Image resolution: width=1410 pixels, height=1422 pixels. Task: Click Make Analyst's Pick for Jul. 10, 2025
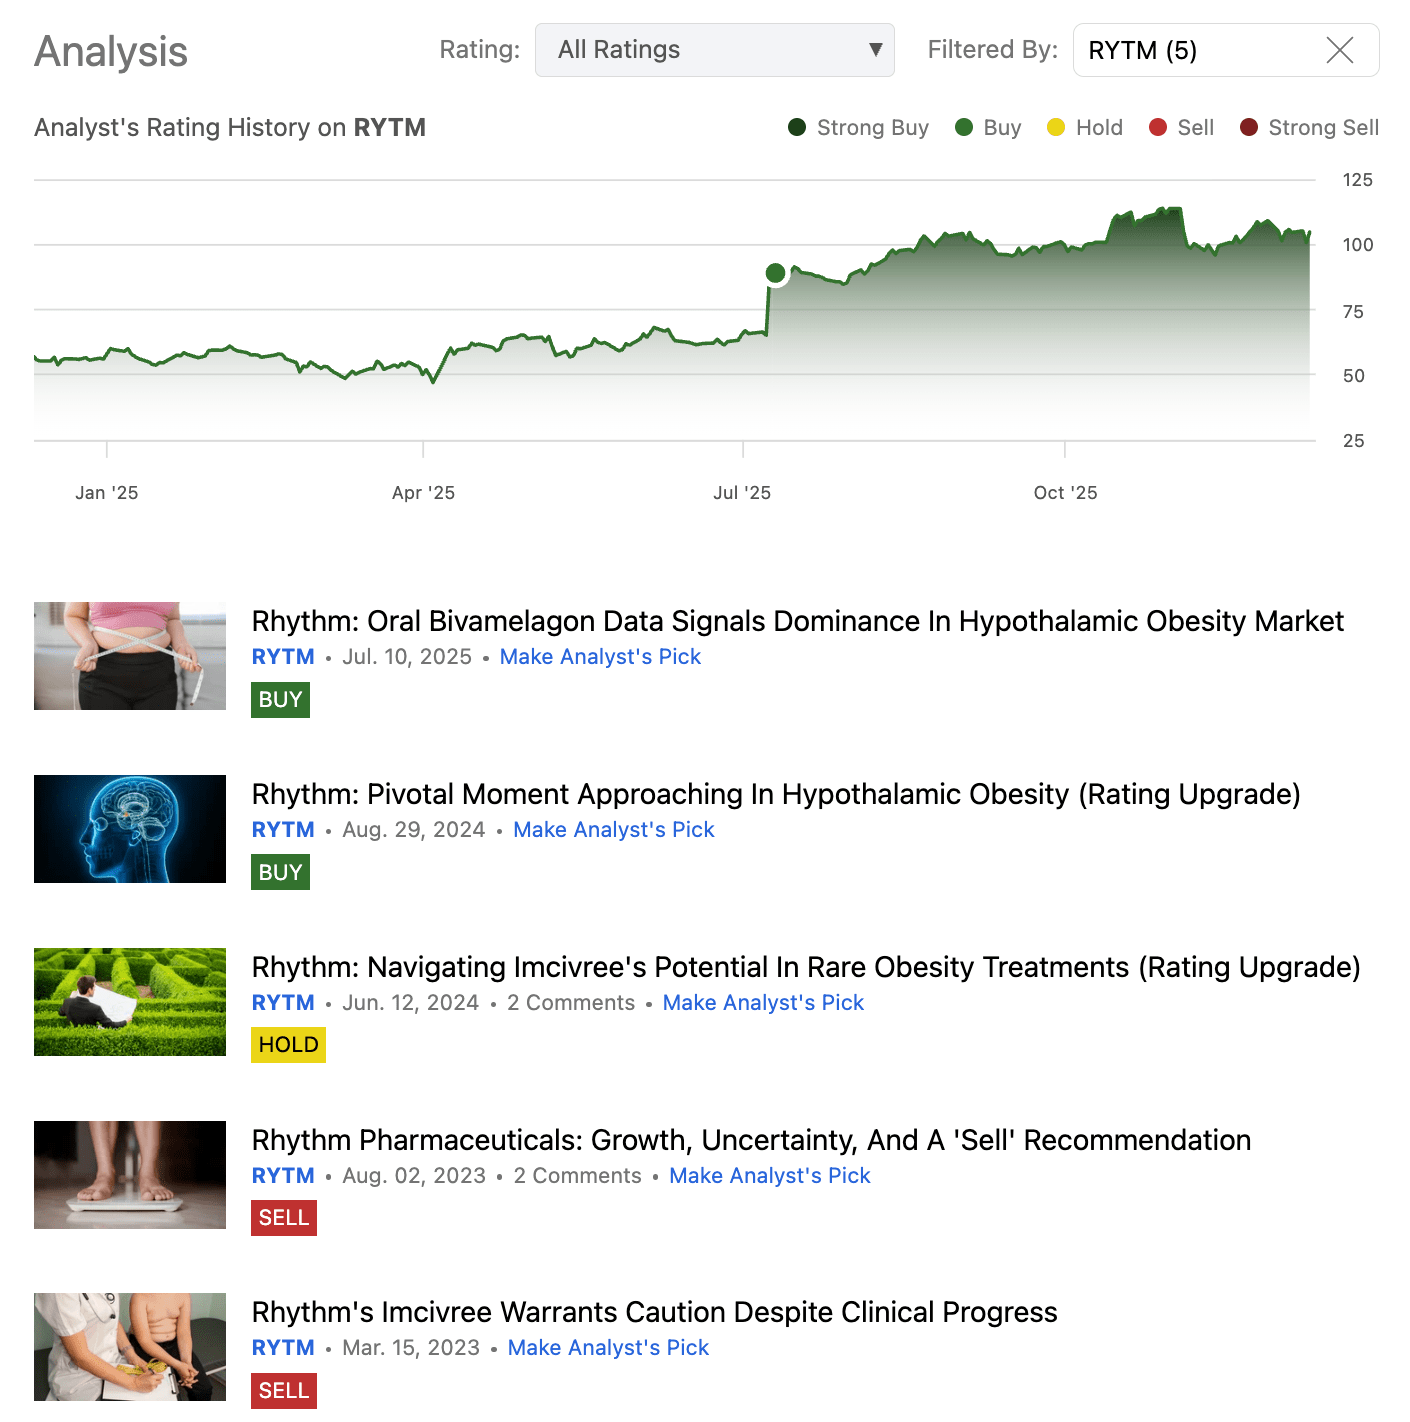[x=600, y=657]
